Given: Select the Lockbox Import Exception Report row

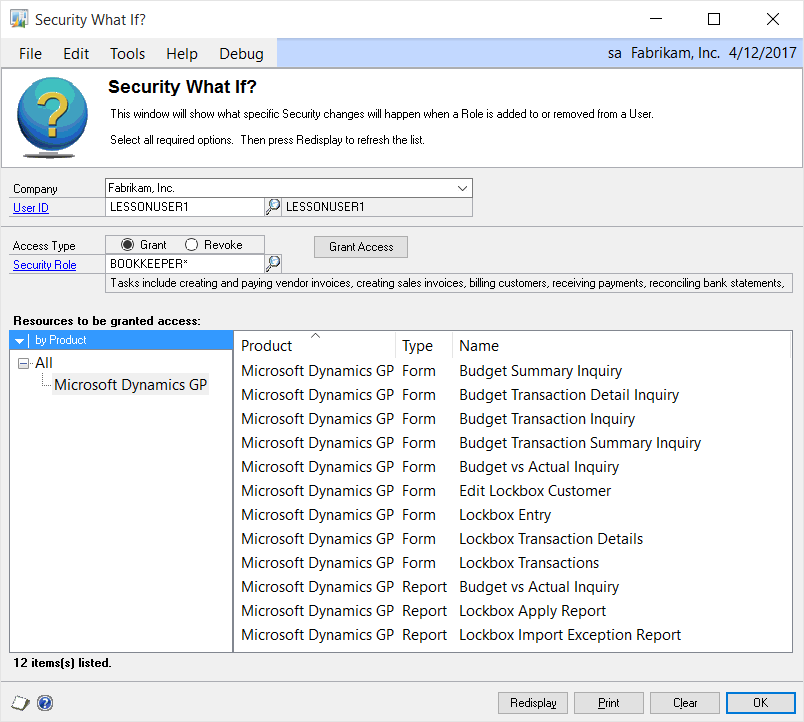Looking at the screenshot, I should coord(513,635).
